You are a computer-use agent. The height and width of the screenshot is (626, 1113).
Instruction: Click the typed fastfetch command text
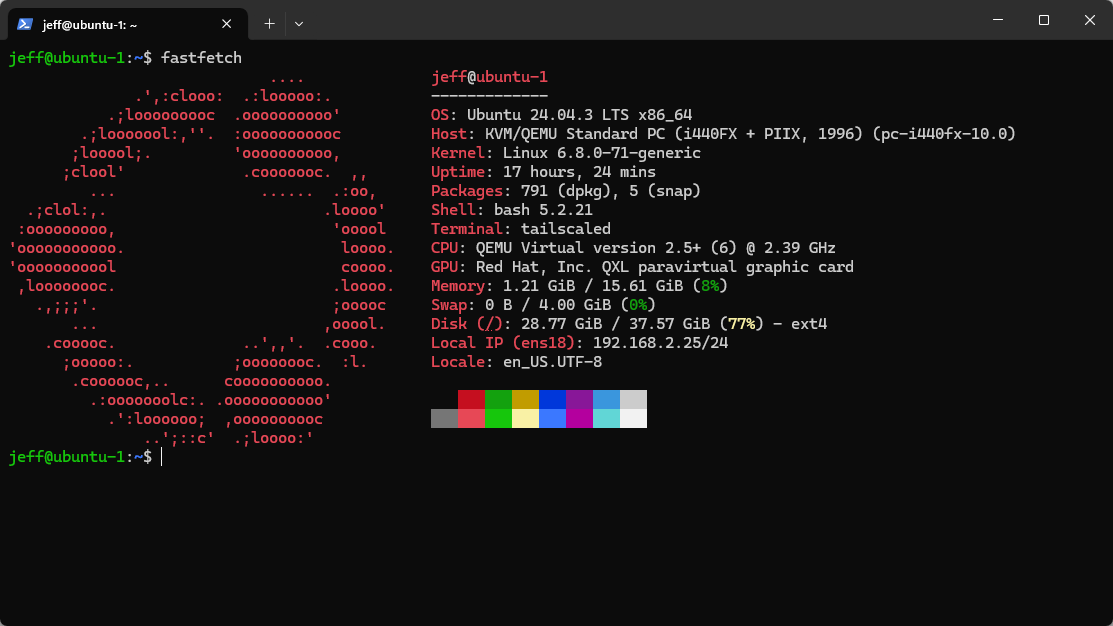click(x=201, y=58)
